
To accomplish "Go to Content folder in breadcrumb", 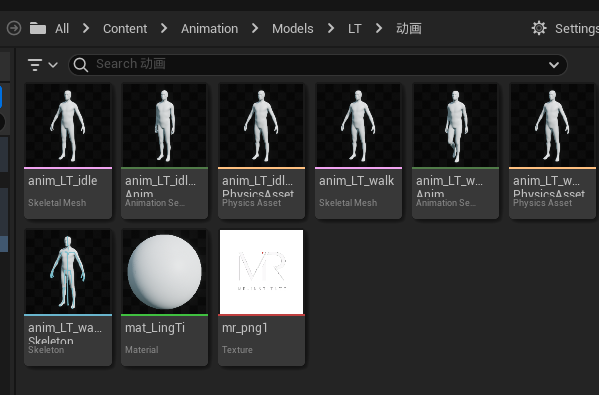I will 125,29.
